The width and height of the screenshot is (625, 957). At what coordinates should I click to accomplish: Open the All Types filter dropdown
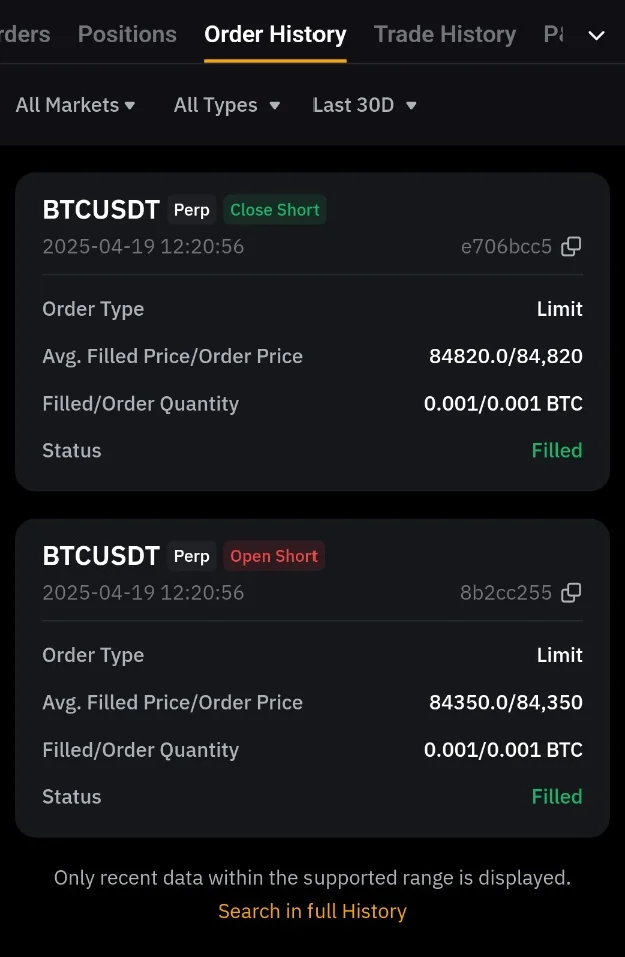[x=226, y=105]
